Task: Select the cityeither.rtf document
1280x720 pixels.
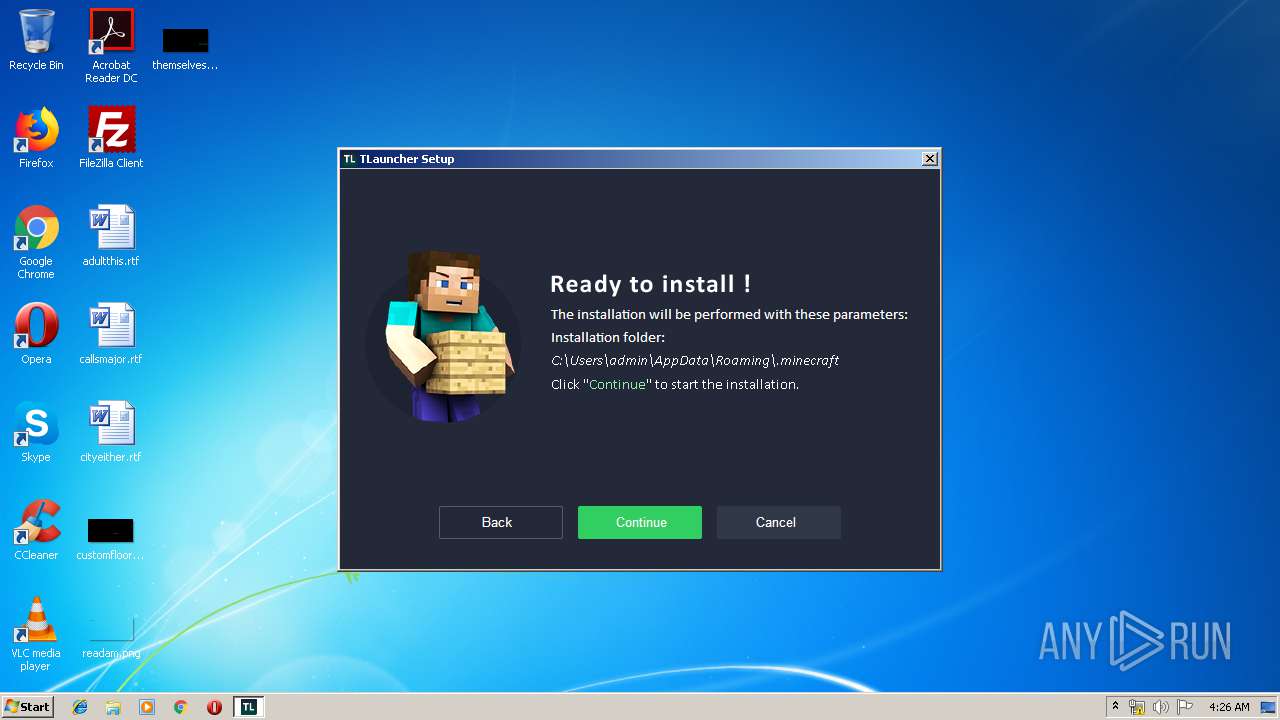Action: (x=111, y=432)
